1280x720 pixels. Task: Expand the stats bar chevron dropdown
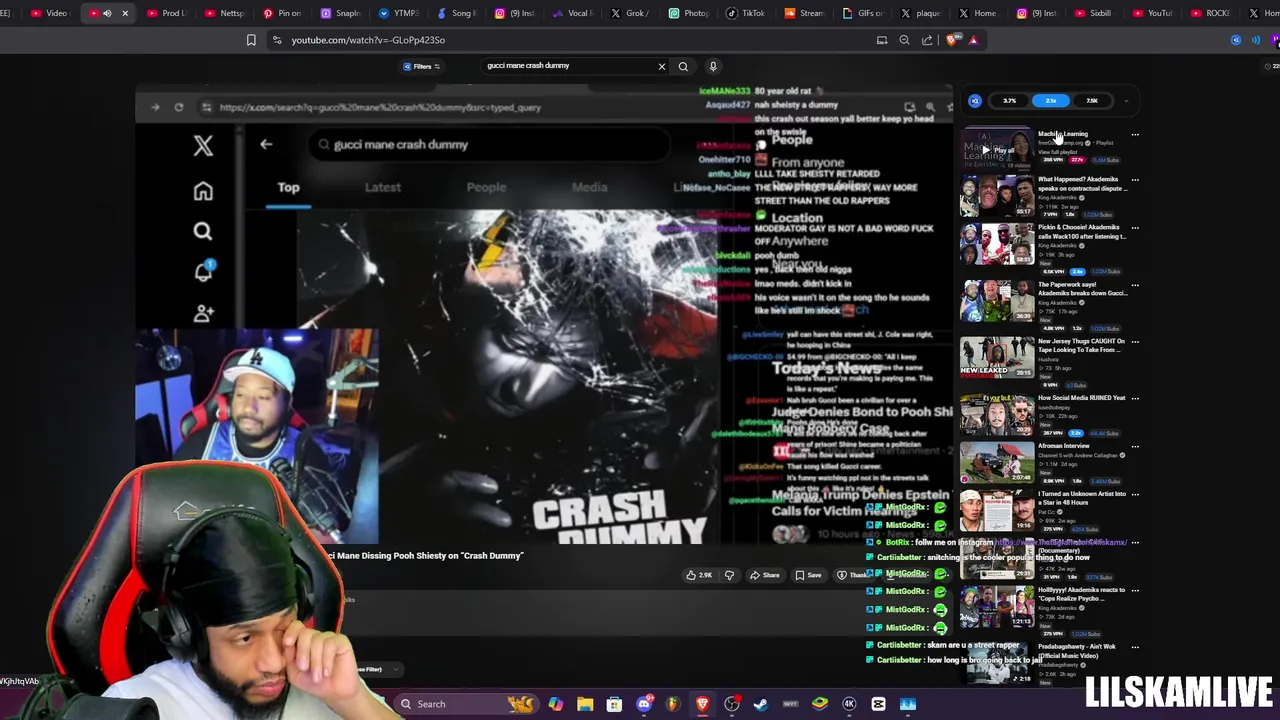(1126, 101)
